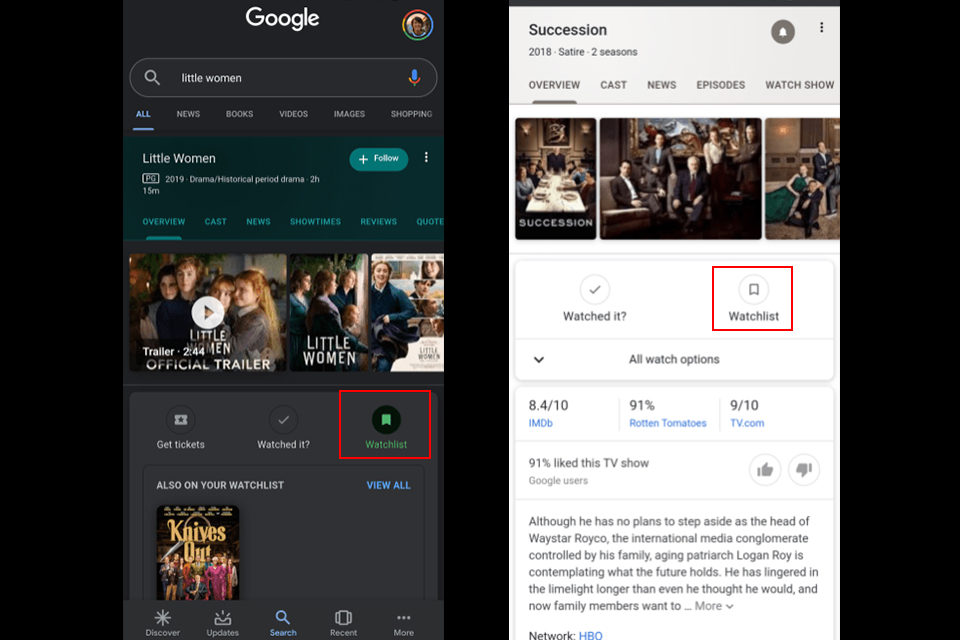Open the Succession title poster thumbnail

pos(556,178)
